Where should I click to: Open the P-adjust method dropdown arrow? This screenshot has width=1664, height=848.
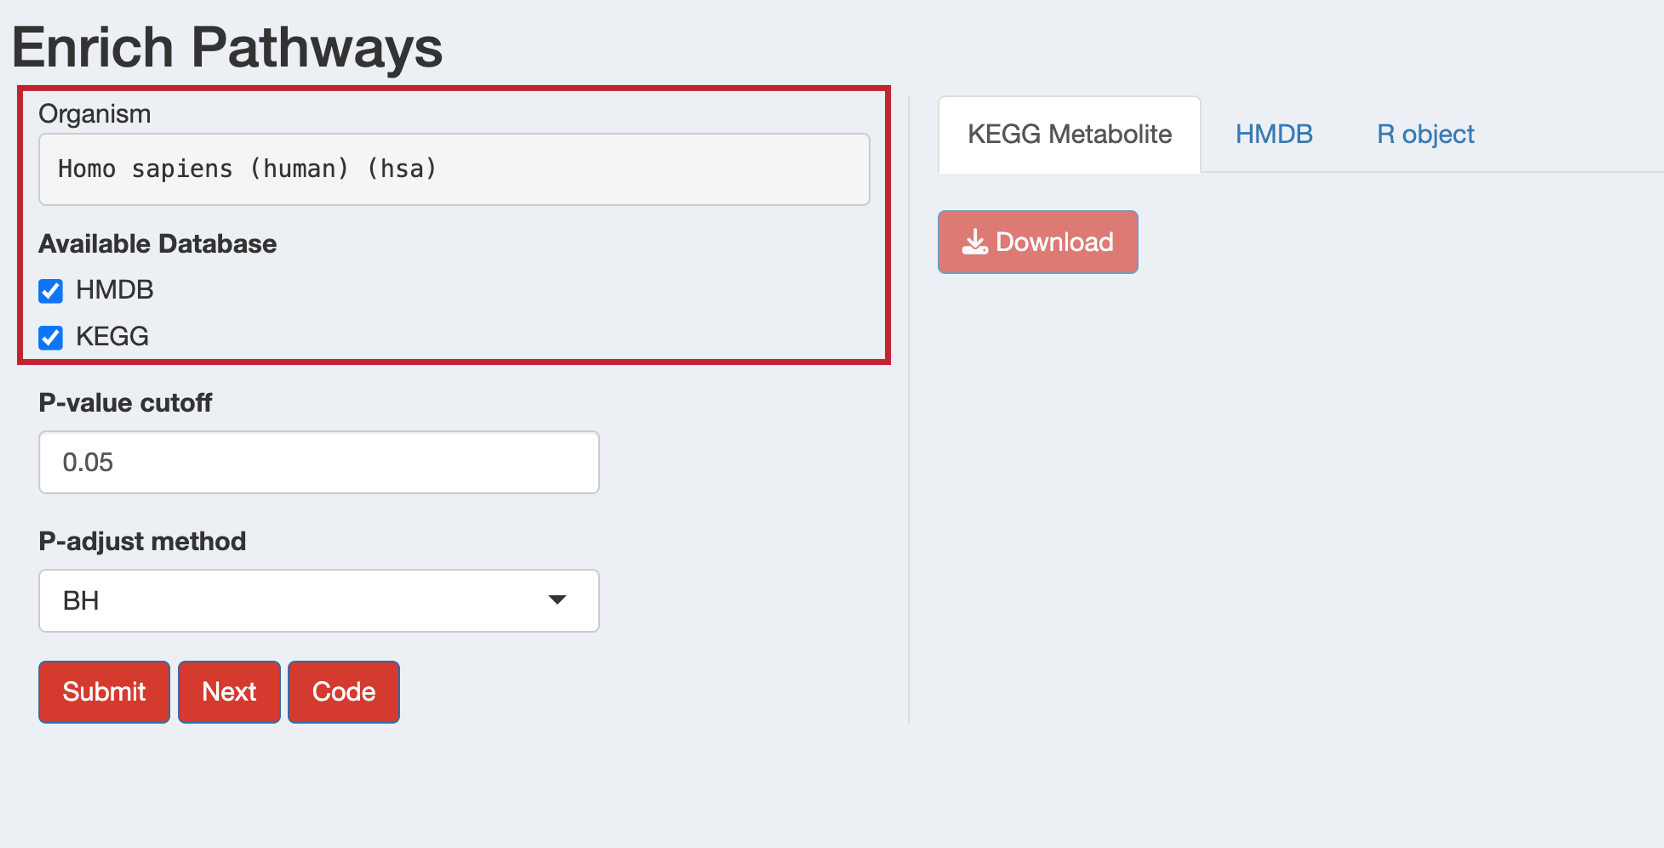557,600
